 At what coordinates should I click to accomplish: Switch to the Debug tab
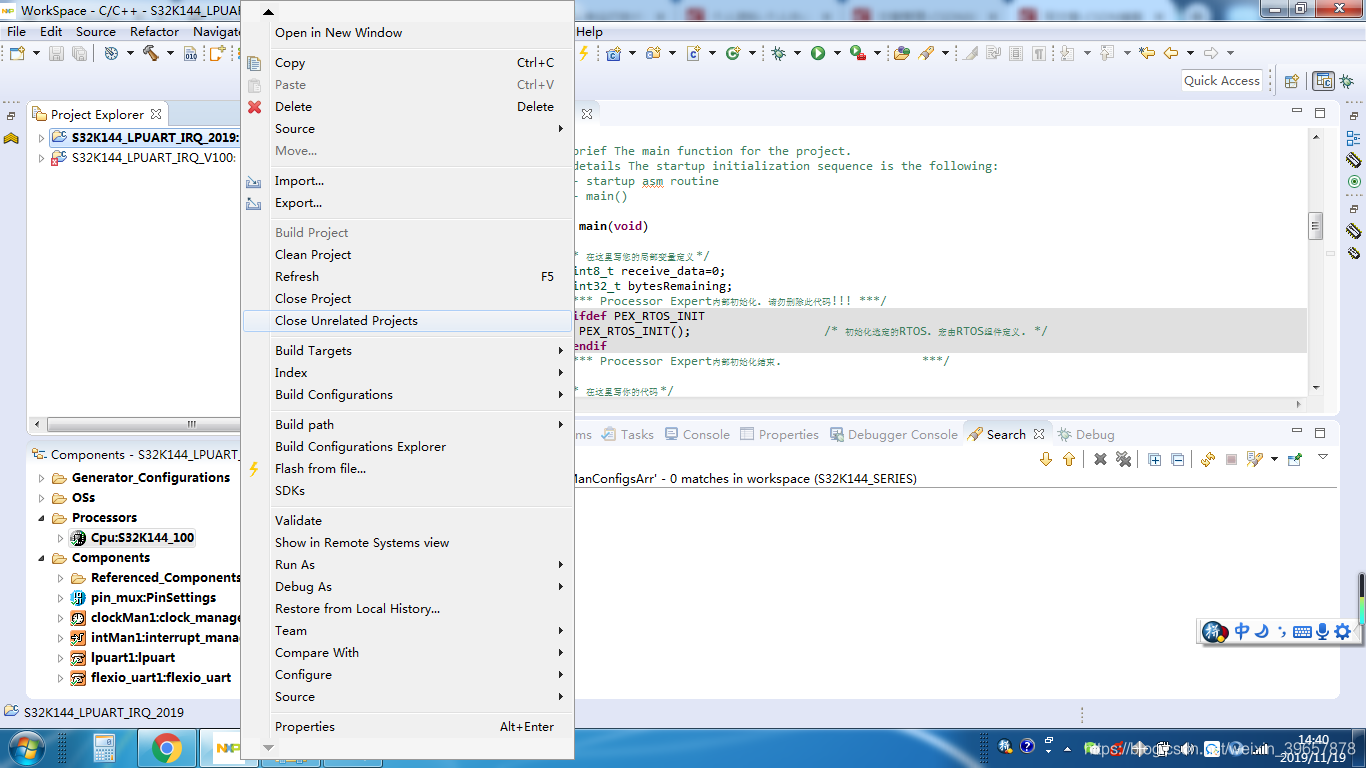point(1085,434)
